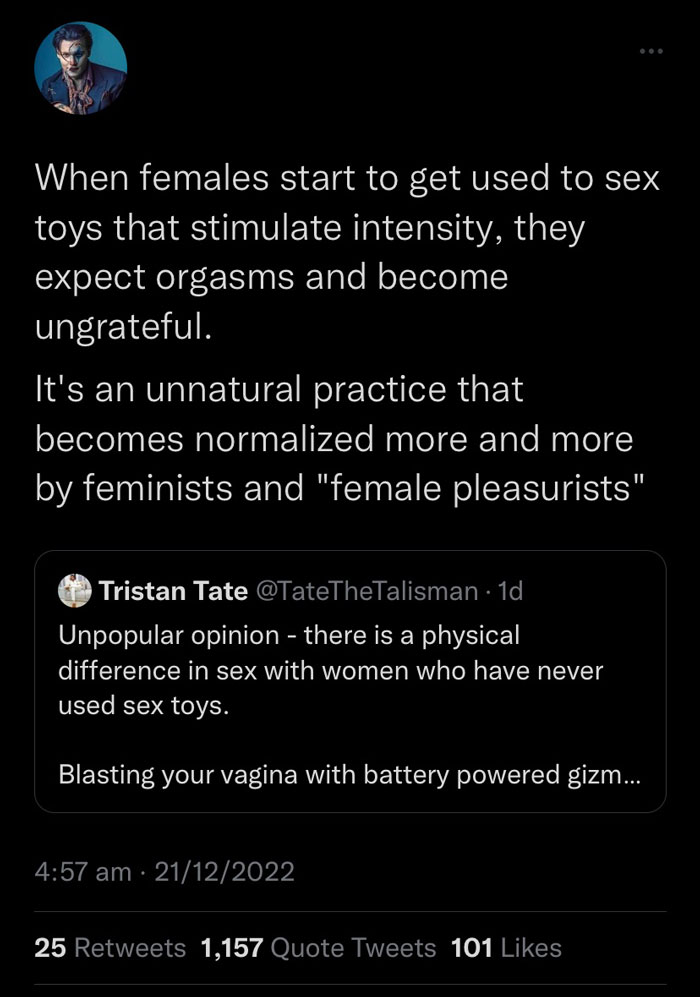View the list of 25 Retweets
The height and width of the screenshot is (997, 700).
(110, 948)
